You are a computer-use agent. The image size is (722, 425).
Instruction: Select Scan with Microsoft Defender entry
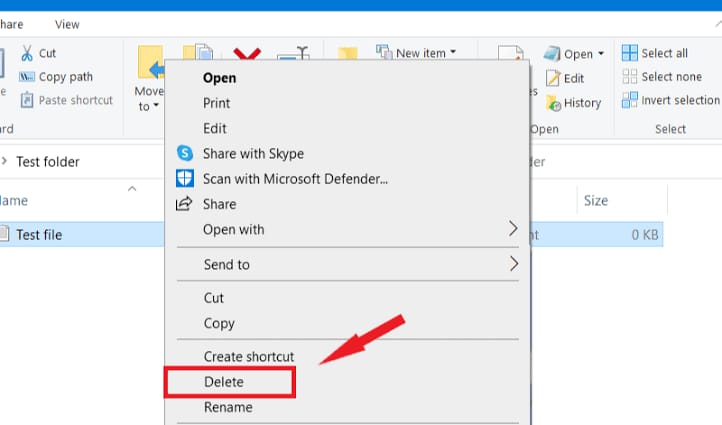coord(295,179)
